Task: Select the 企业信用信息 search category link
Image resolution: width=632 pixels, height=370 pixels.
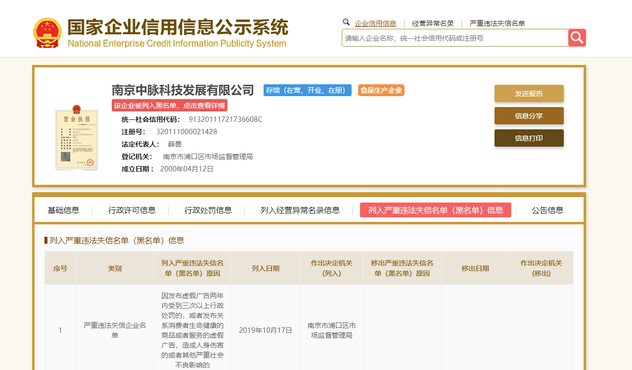Action: pos(375,23)
